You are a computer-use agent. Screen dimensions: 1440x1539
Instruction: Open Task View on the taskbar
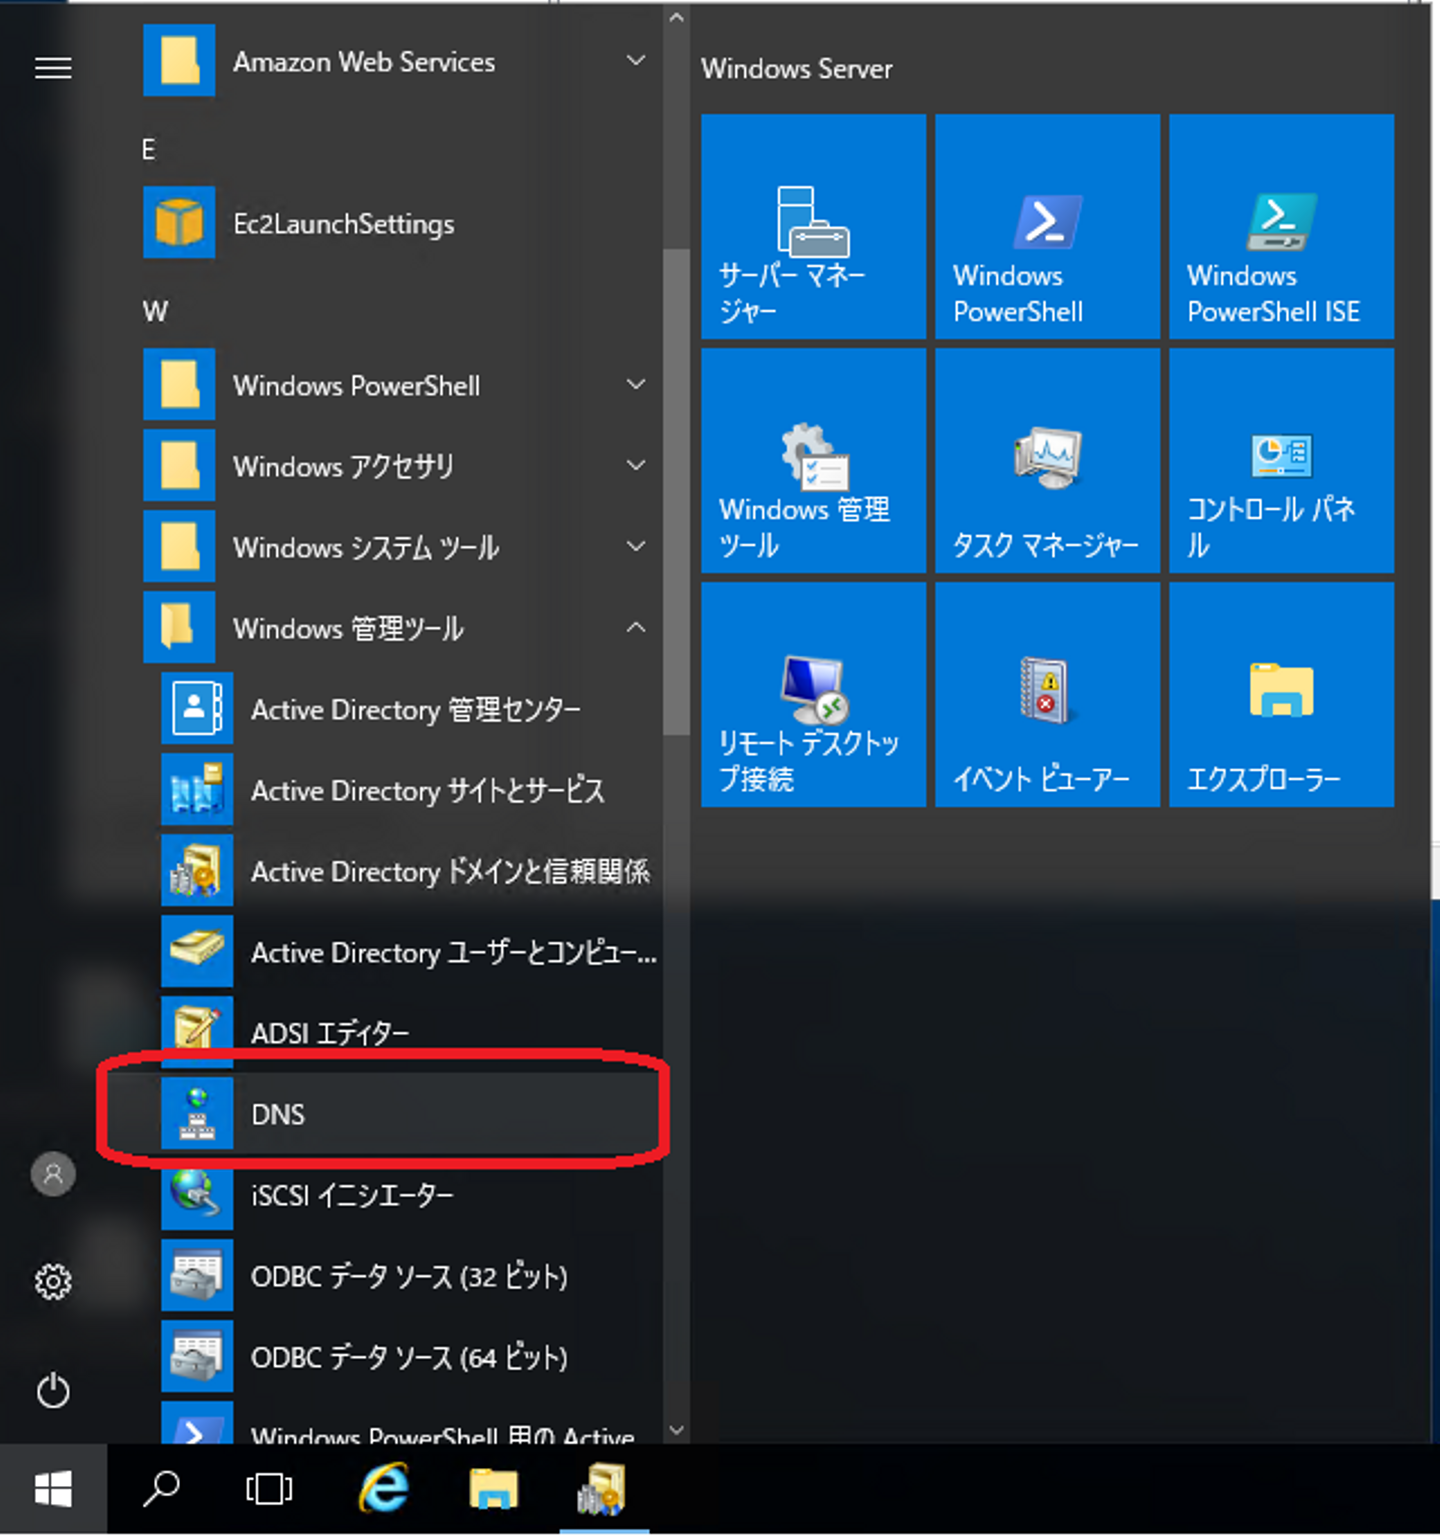(x=269, y=1490)
